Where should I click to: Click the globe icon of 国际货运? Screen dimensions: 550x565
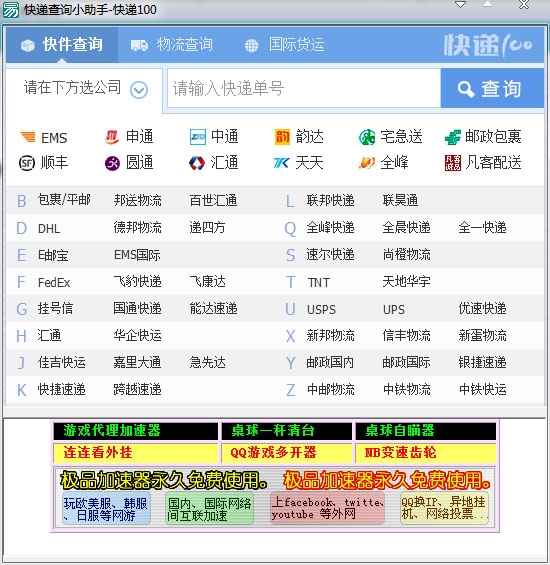251,45
